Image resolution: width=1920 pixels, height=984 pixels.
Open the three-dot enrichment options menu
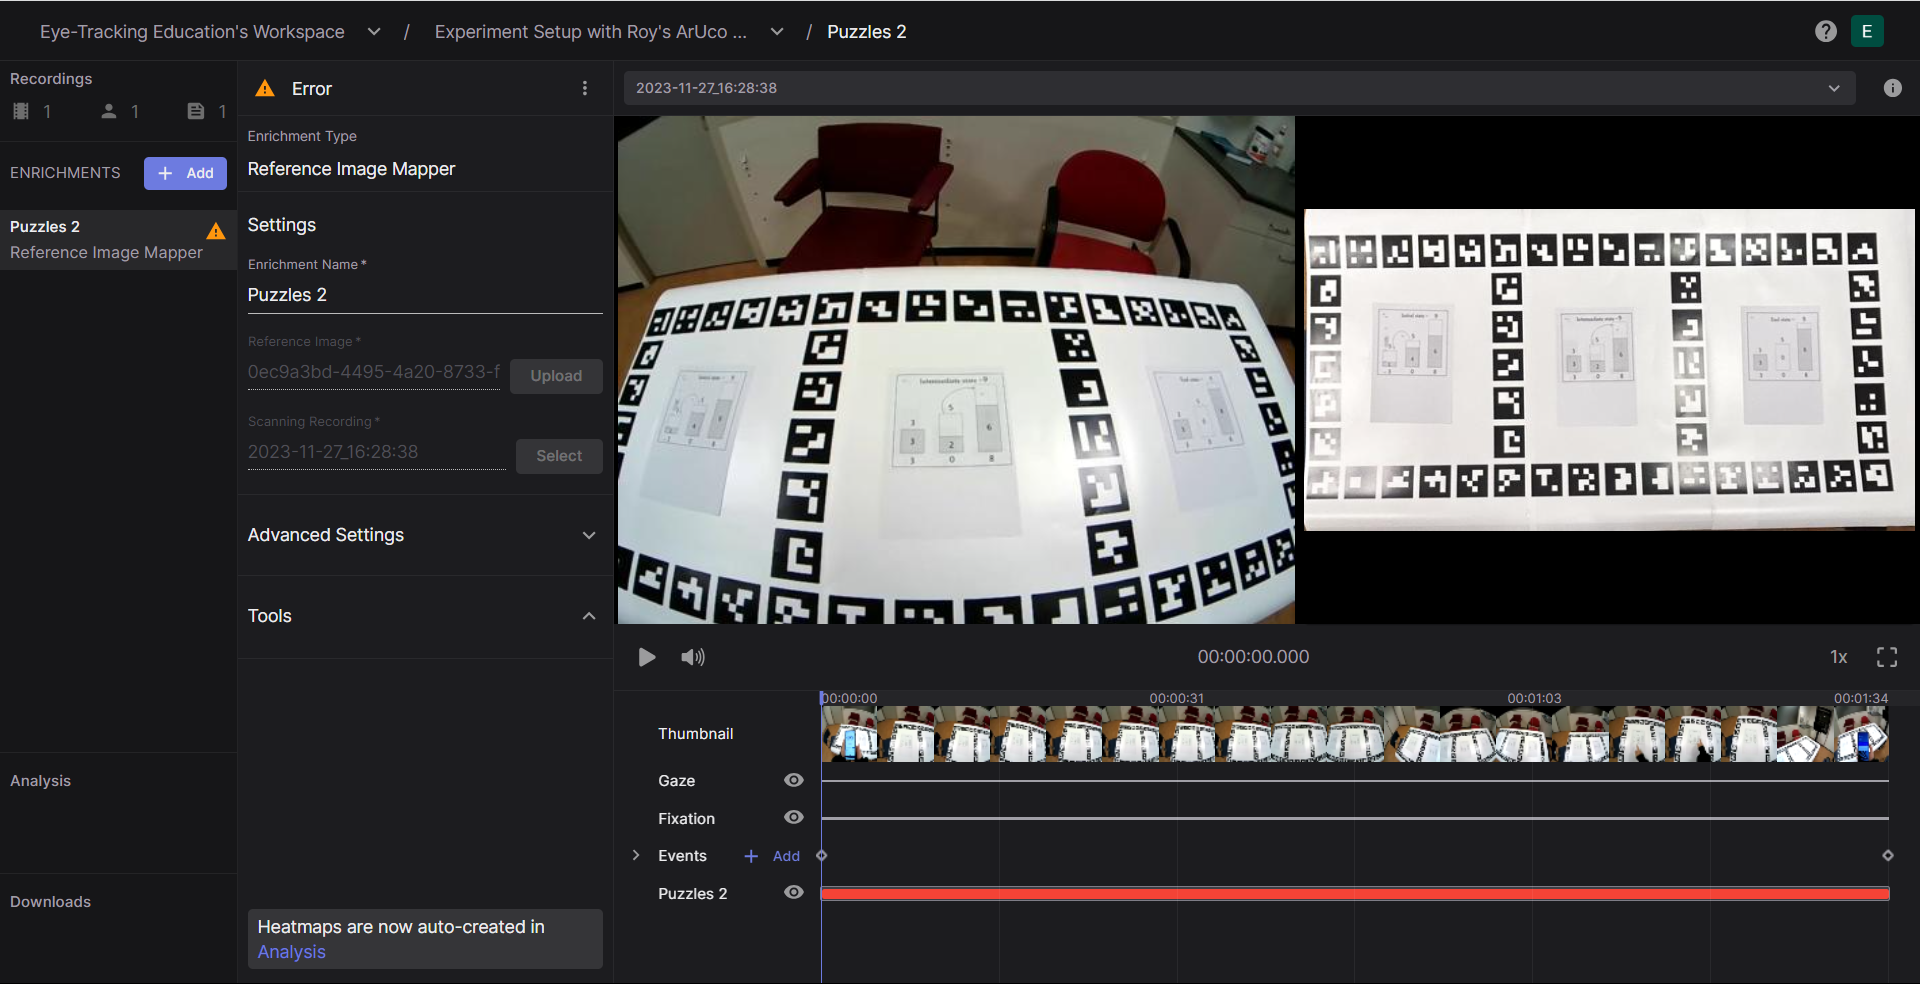[x=585, y=88]
